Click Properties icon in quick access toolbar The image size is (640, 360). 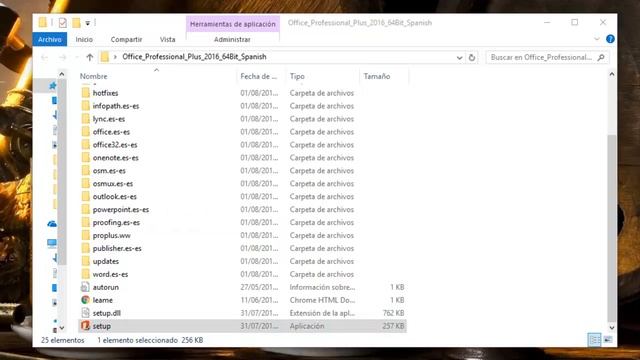62,23
